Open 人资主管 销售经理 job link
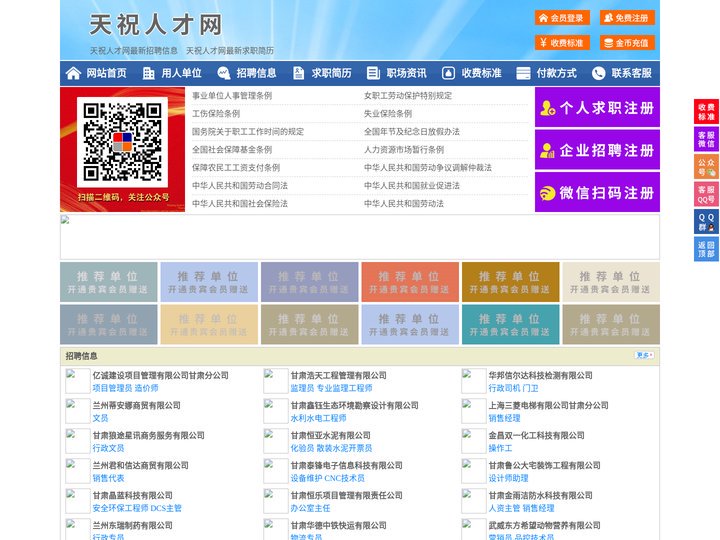The image size is (720, 540). 521,508
